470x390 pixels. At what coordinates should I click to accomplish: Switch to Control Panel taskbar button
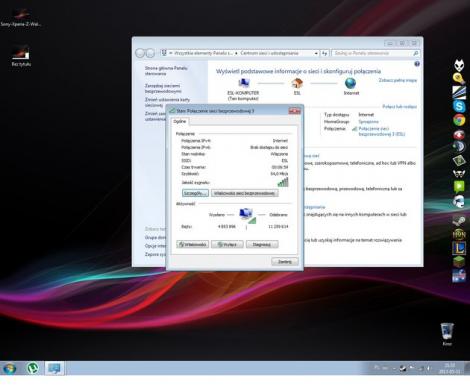[54, 368]
